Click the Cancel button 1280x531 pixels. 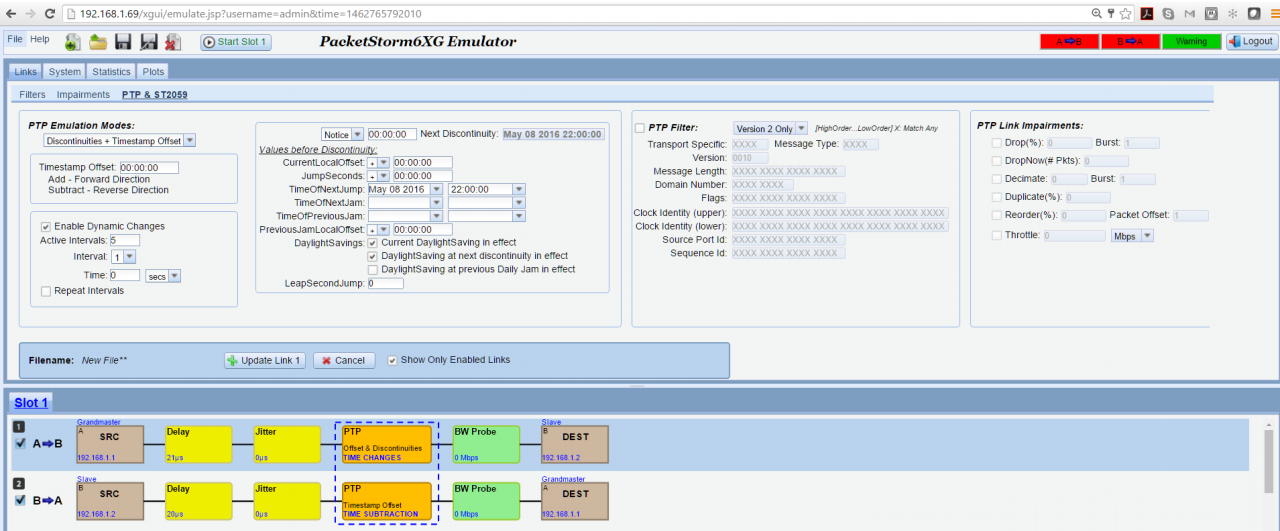tap(343, 360)
